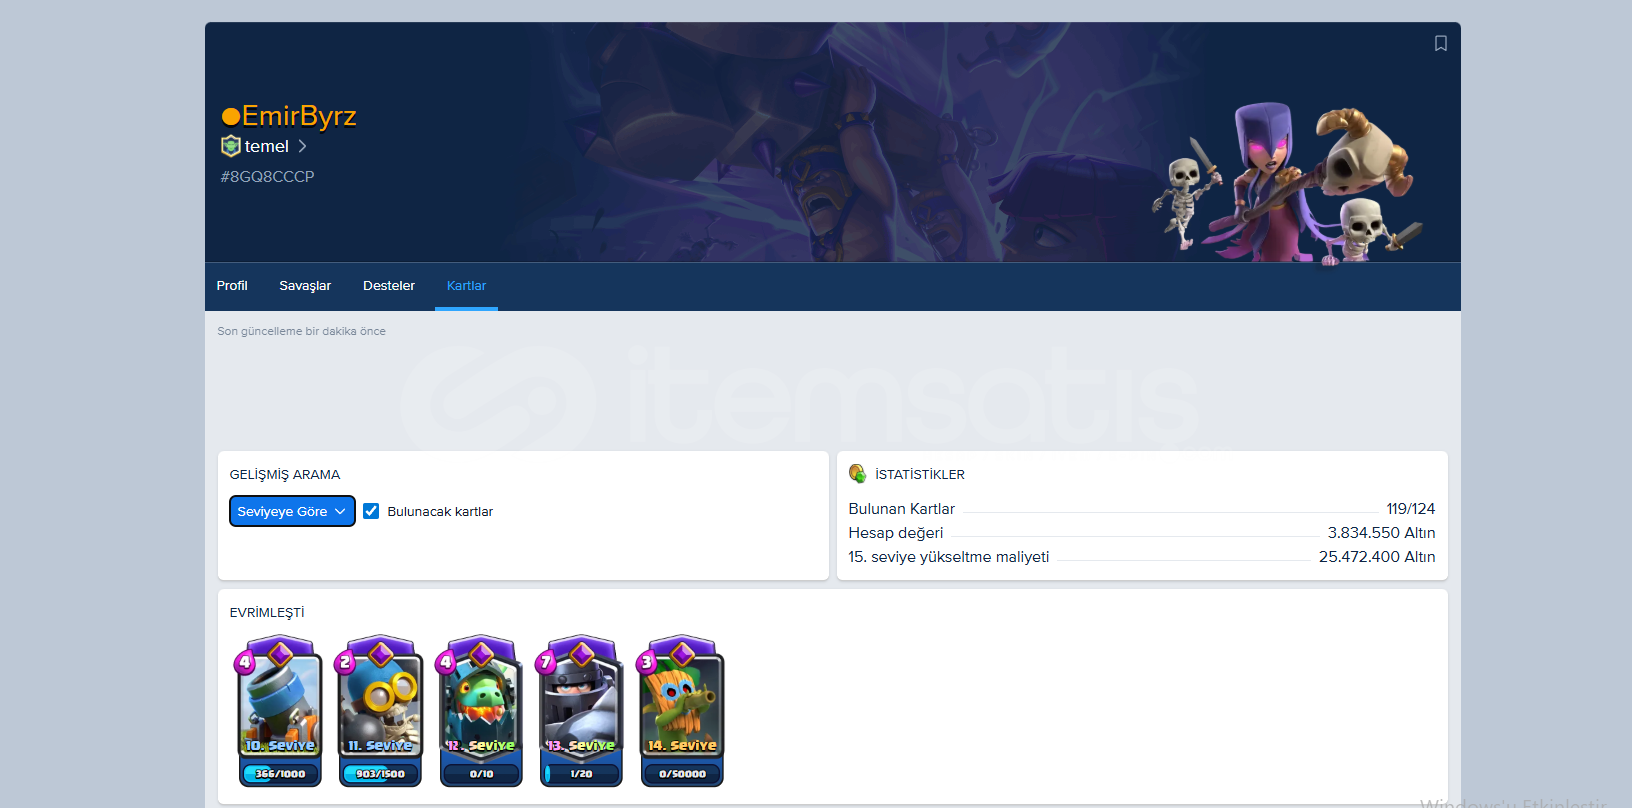Screen dimensions: 1632x808
Task: Click the 366/1000 card progress bar
Action: click(x=280, y=773)
